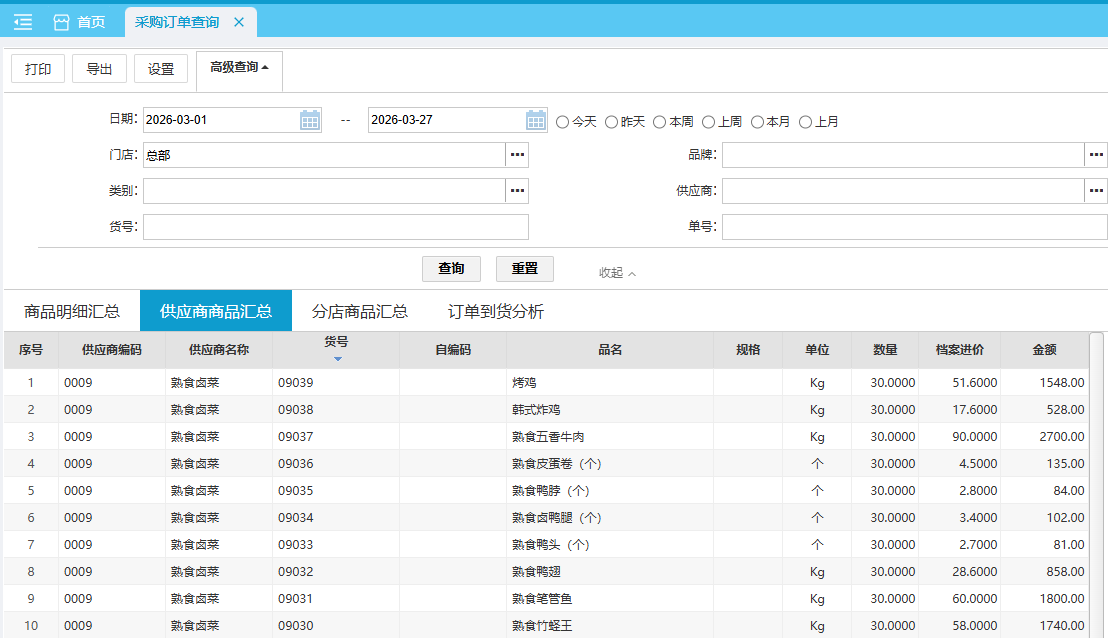This screenshot has width=1108, height=638.
Task: Click the 货号 column sort arrow
Action: pos(337,359)
